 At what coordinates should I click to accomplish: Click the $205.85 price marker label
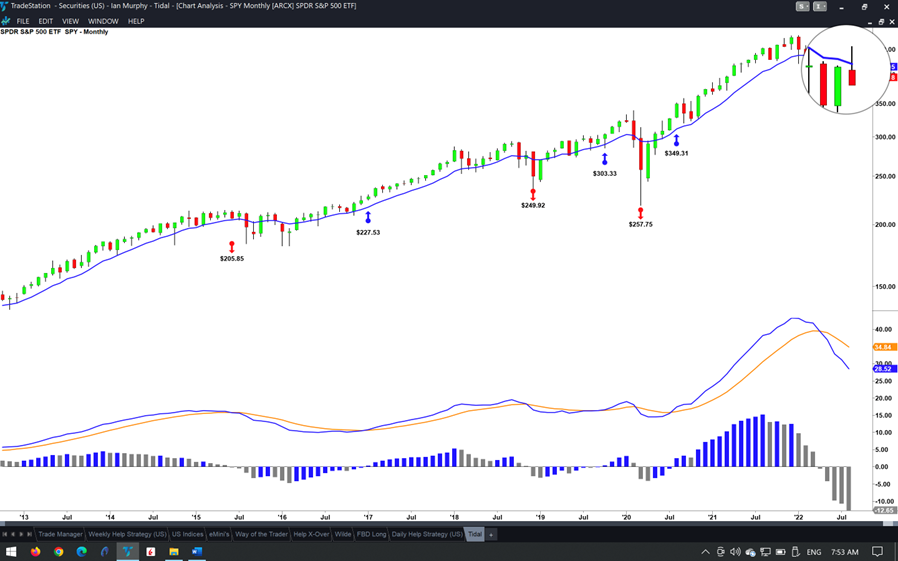[x=232, y=259]
